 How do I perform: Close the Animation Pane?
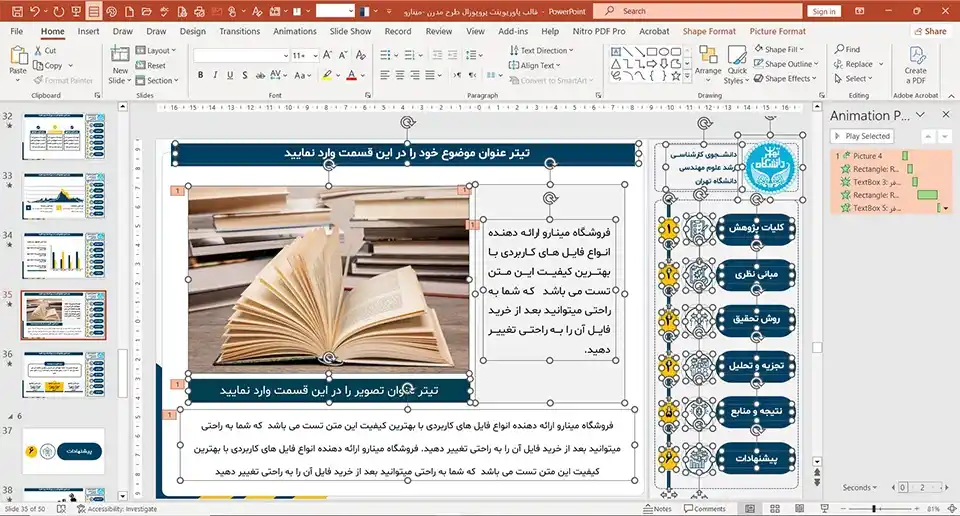[945, 114]
